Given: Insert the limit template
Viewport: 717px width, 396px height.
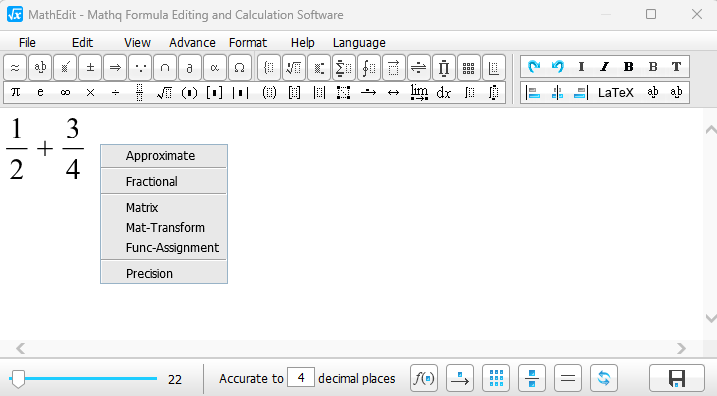Looking at the screenshot, I should point(419,92).
